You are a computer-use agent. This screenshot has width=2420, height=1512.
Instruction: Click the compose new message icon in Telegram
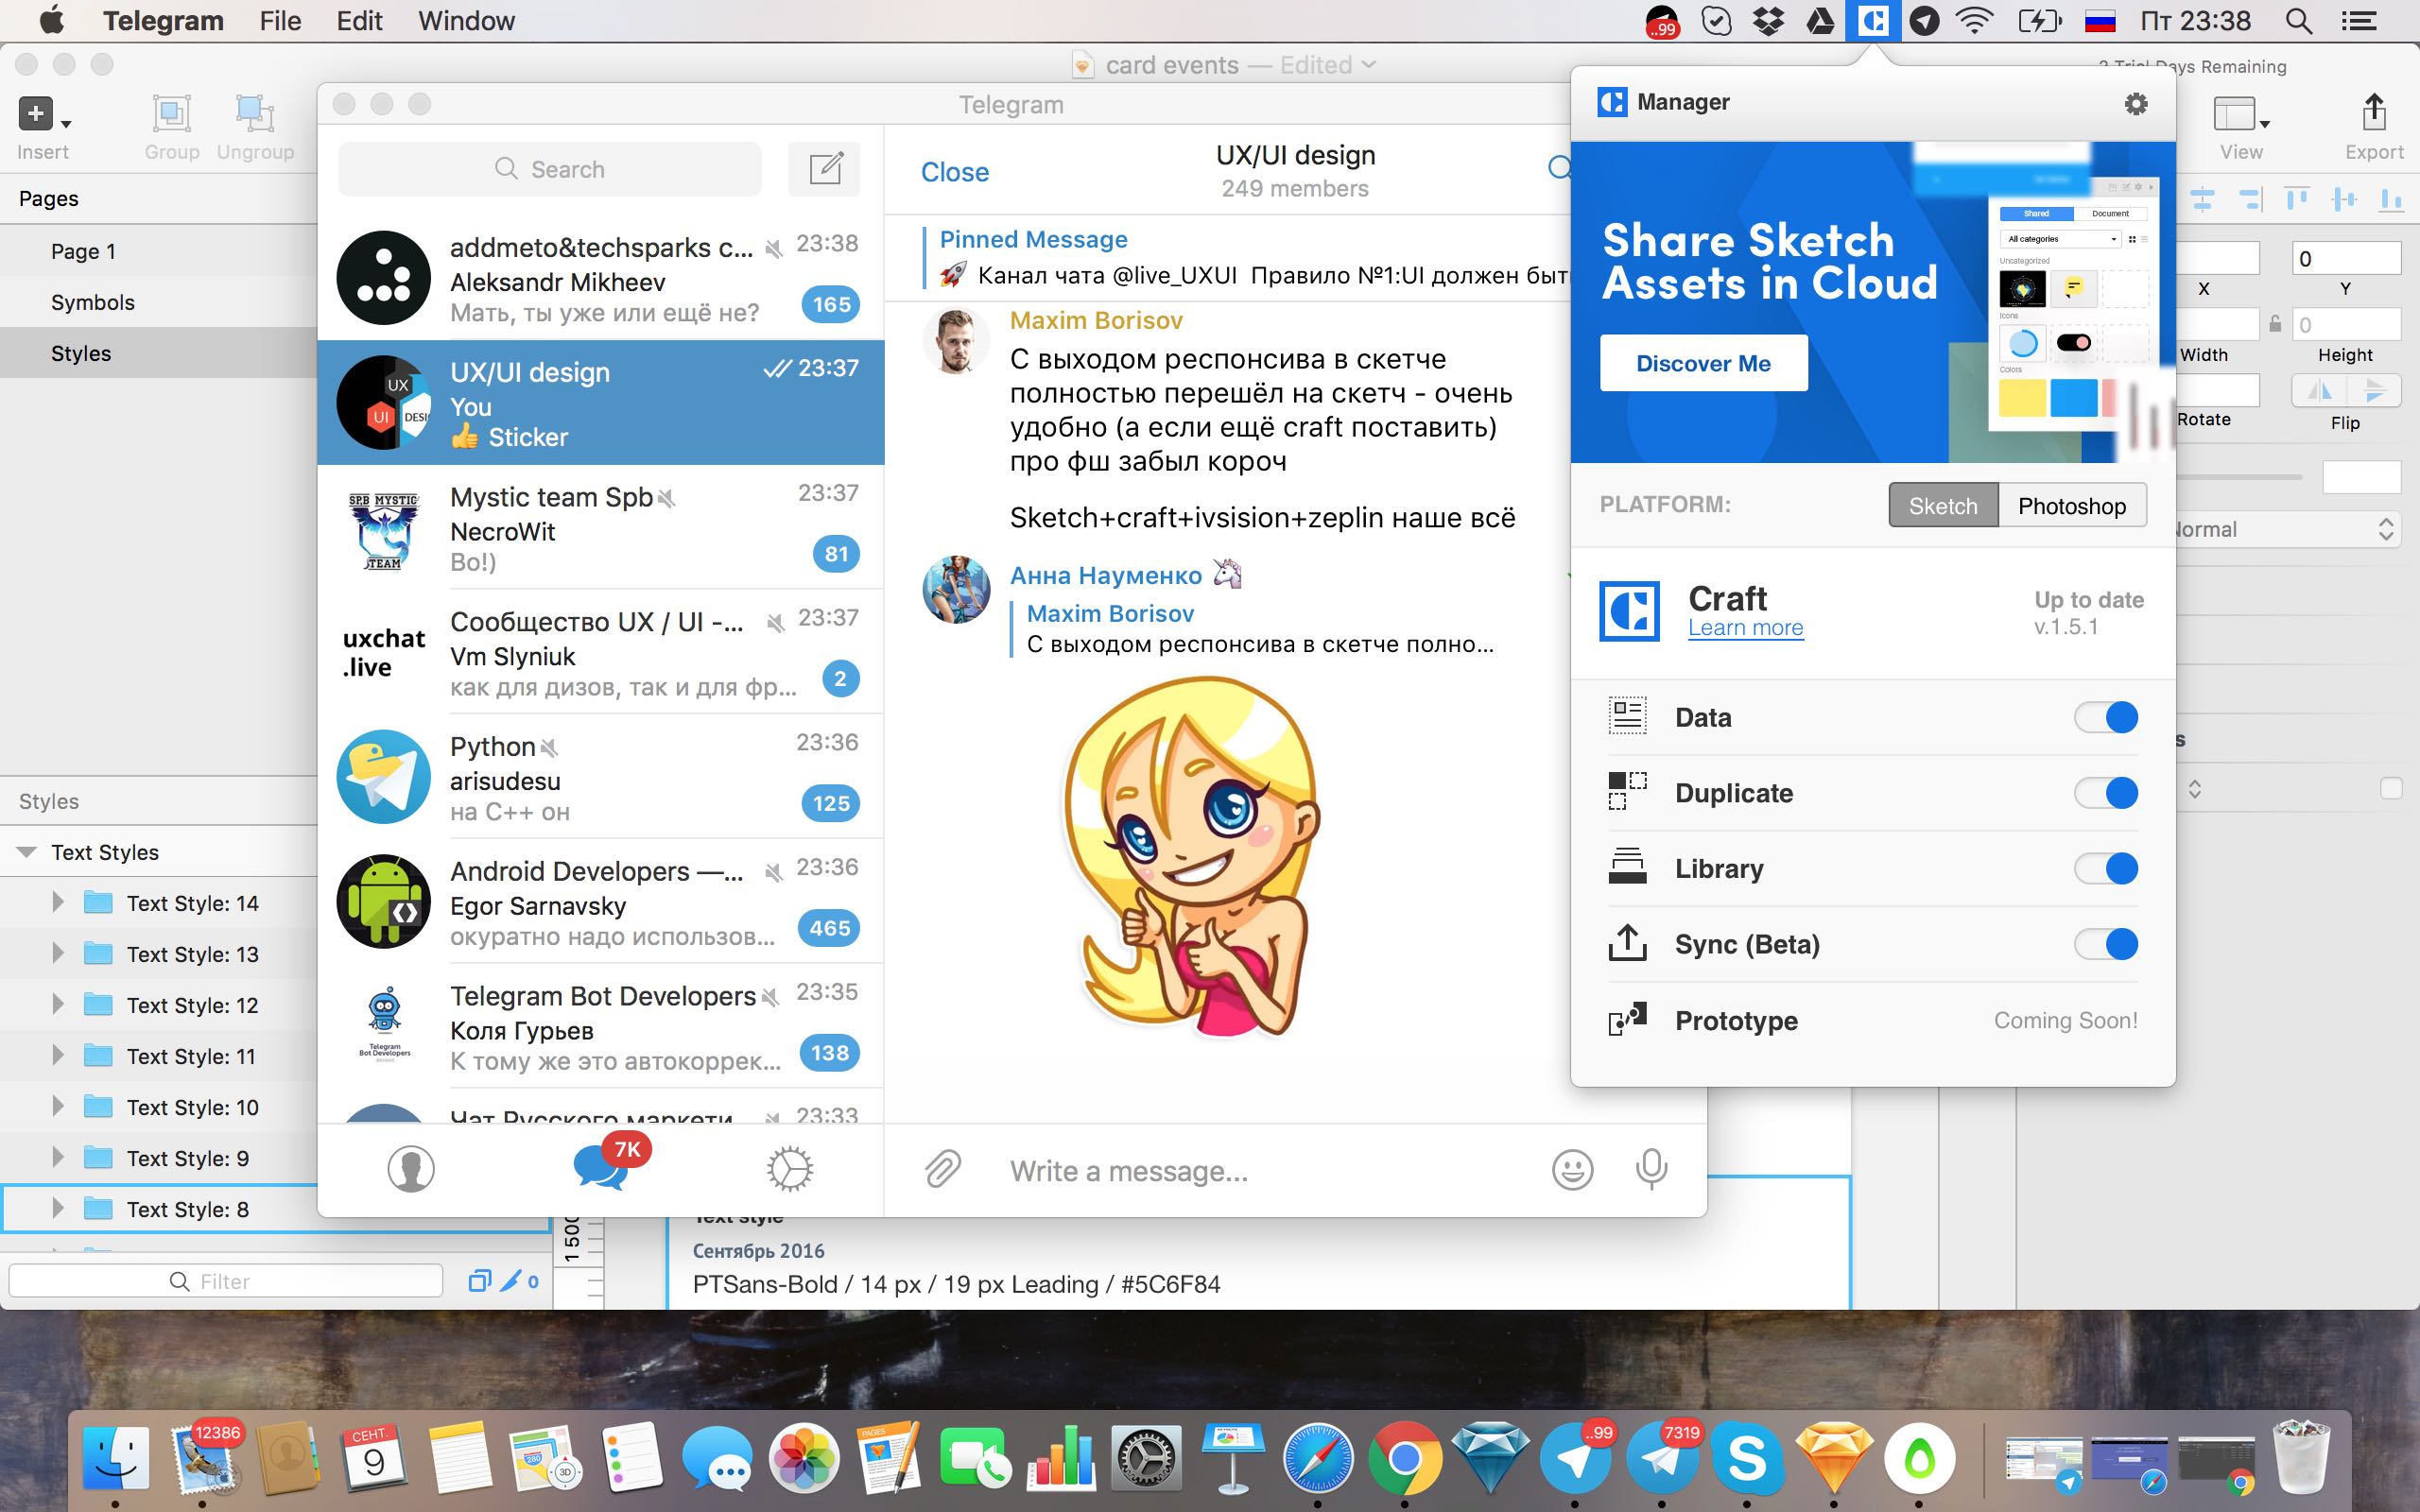pyautogui.click(x=825, y=168)
